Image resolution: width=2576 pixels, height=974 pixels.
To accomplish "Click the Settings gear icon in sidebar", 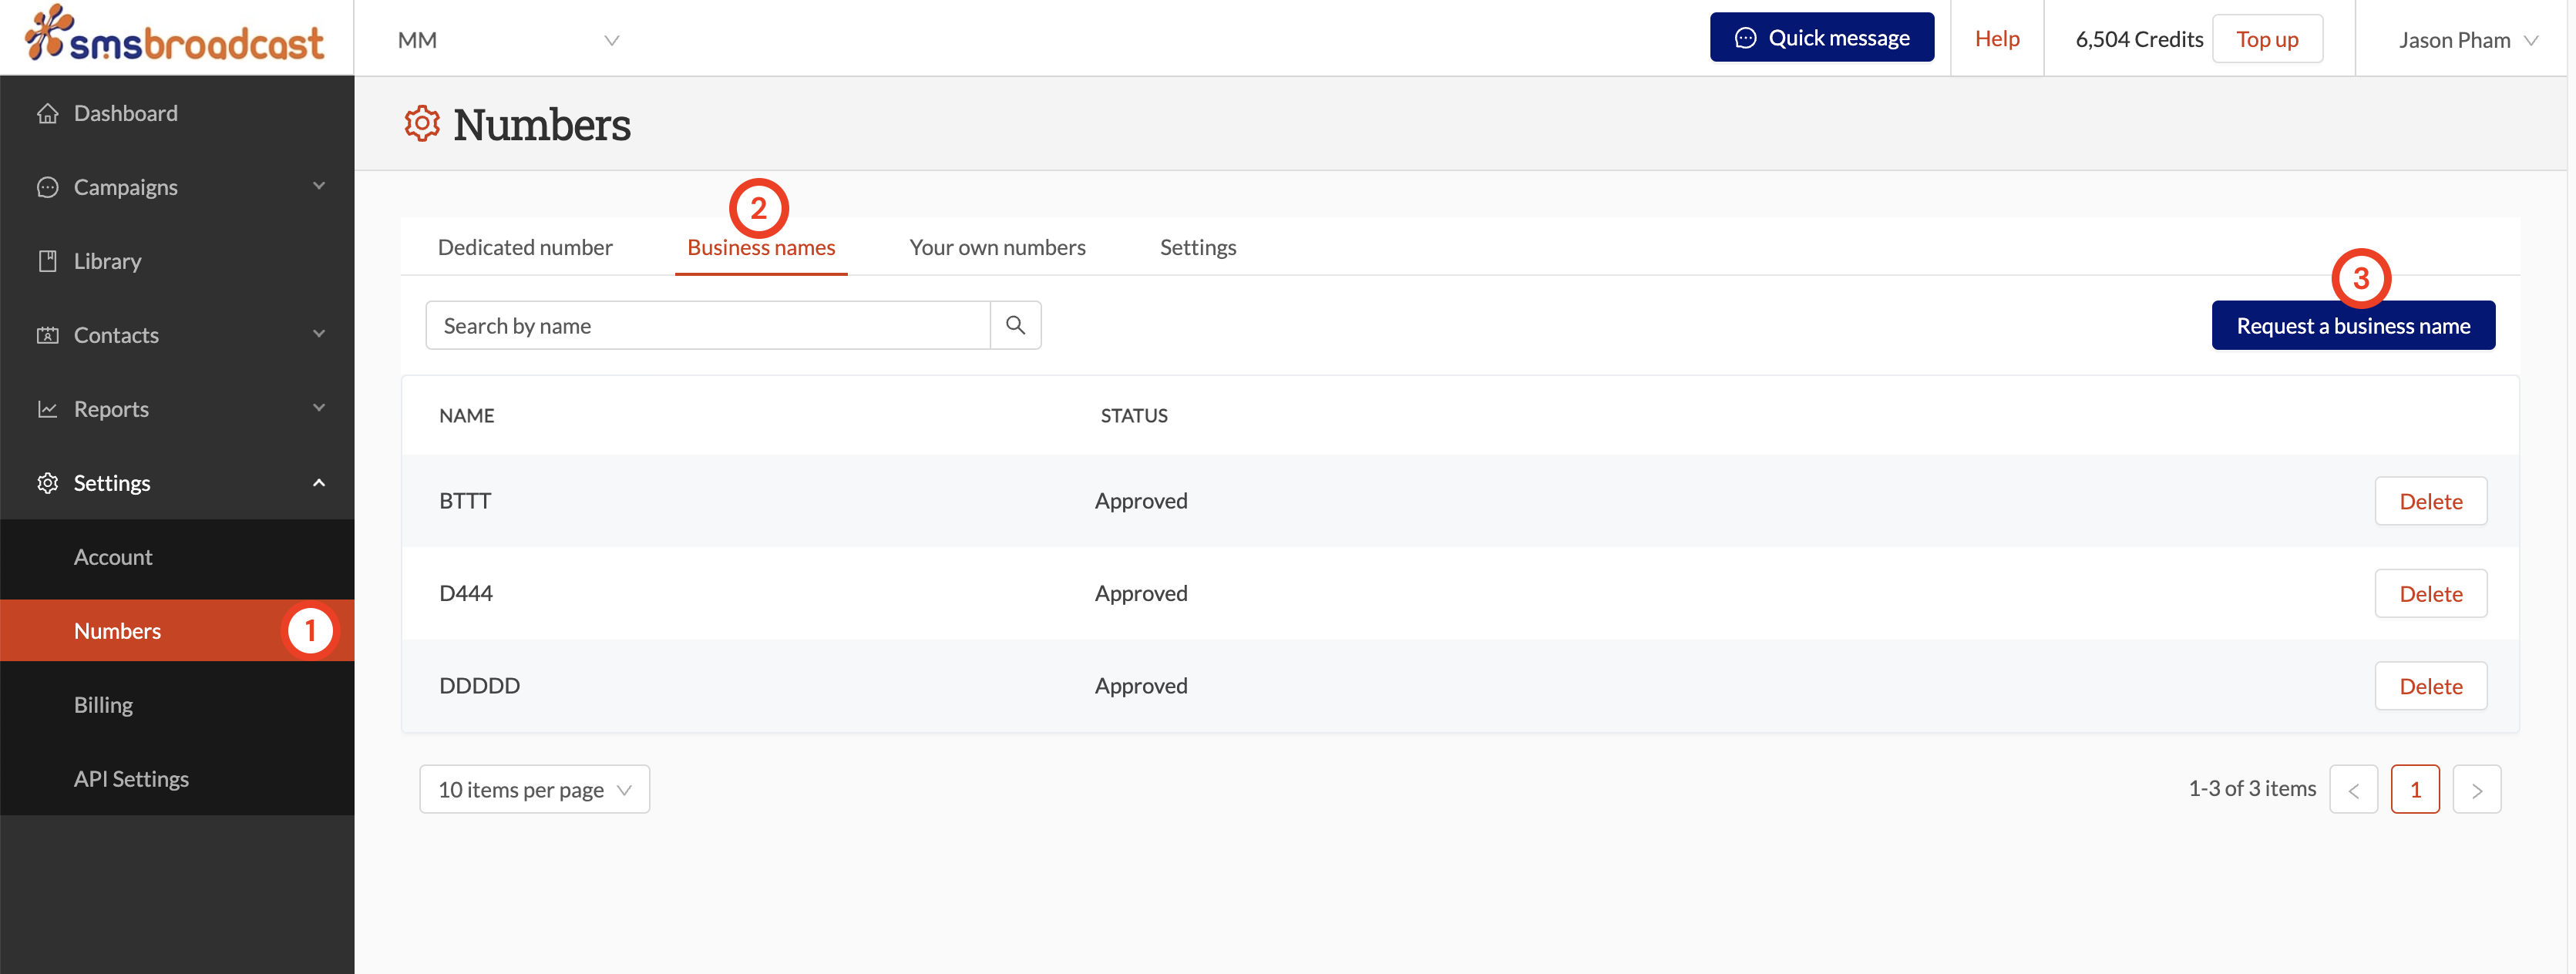I will coord(47,483).
